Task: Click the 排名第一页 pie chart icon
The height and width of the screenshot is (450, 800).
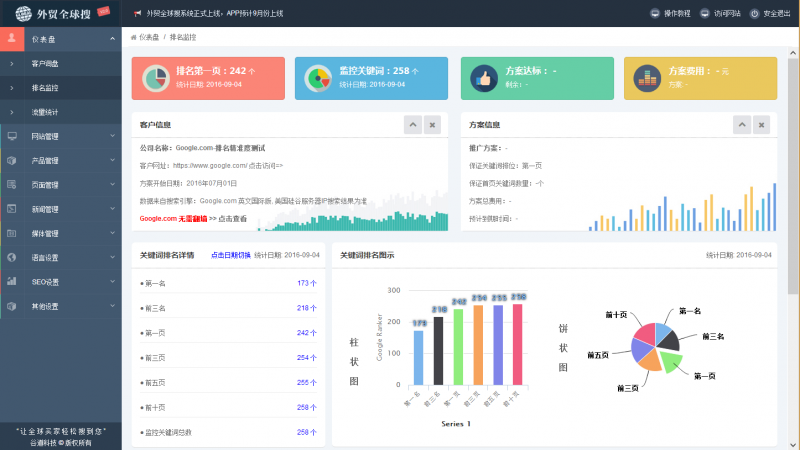Action: click(155, 78)
